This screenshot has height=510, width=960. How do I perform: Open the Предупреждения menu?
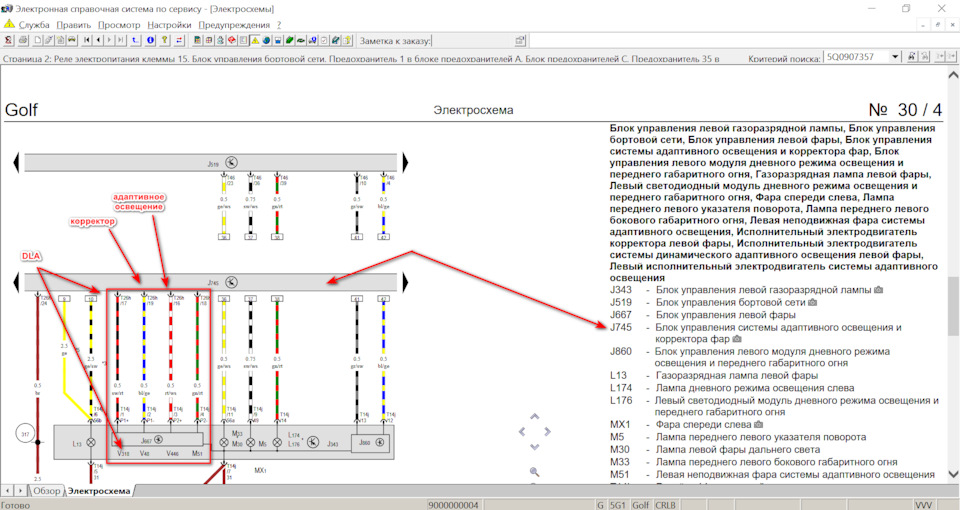click(x=234, y=25)
